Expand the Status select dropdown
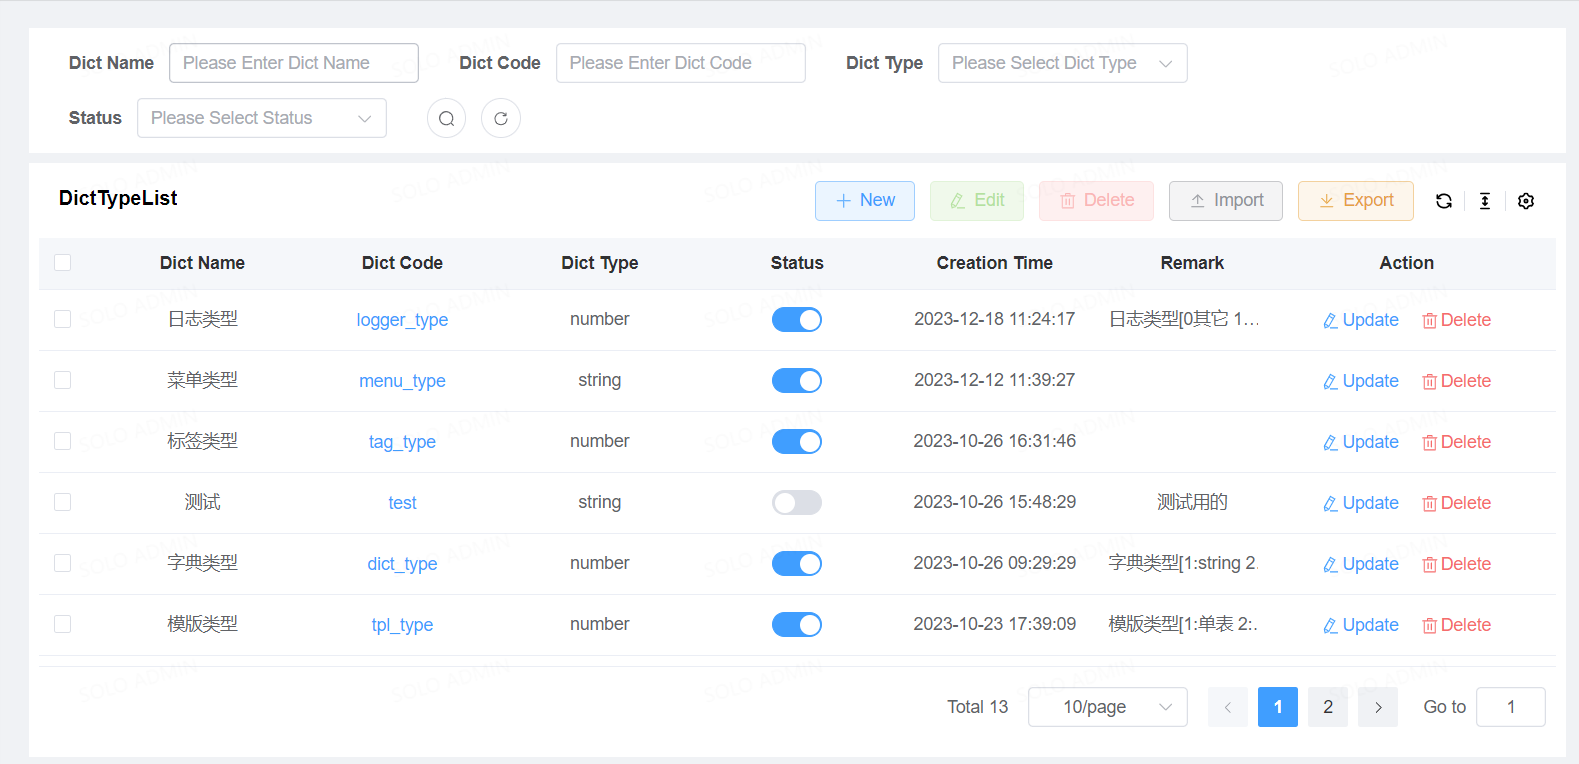 pos(261,118)
